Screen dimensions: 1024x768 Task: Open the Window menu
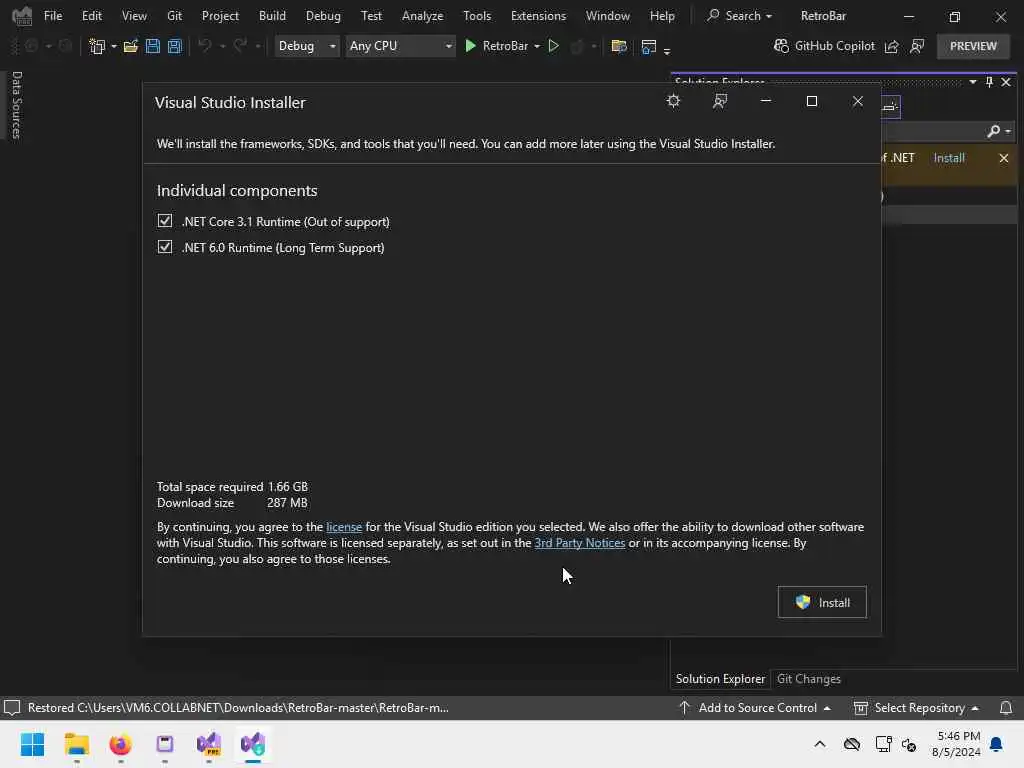click(607, 16)
